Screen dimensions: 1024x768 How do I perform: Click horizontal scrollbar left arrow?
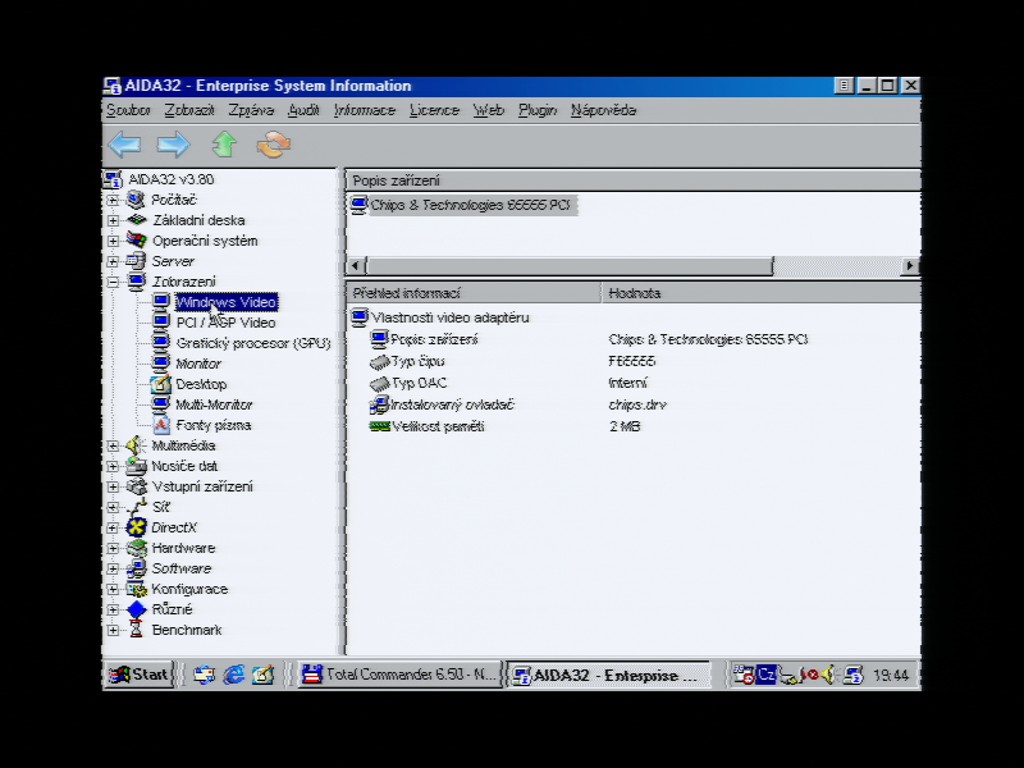pyautogui.click(x=355, y=266)
